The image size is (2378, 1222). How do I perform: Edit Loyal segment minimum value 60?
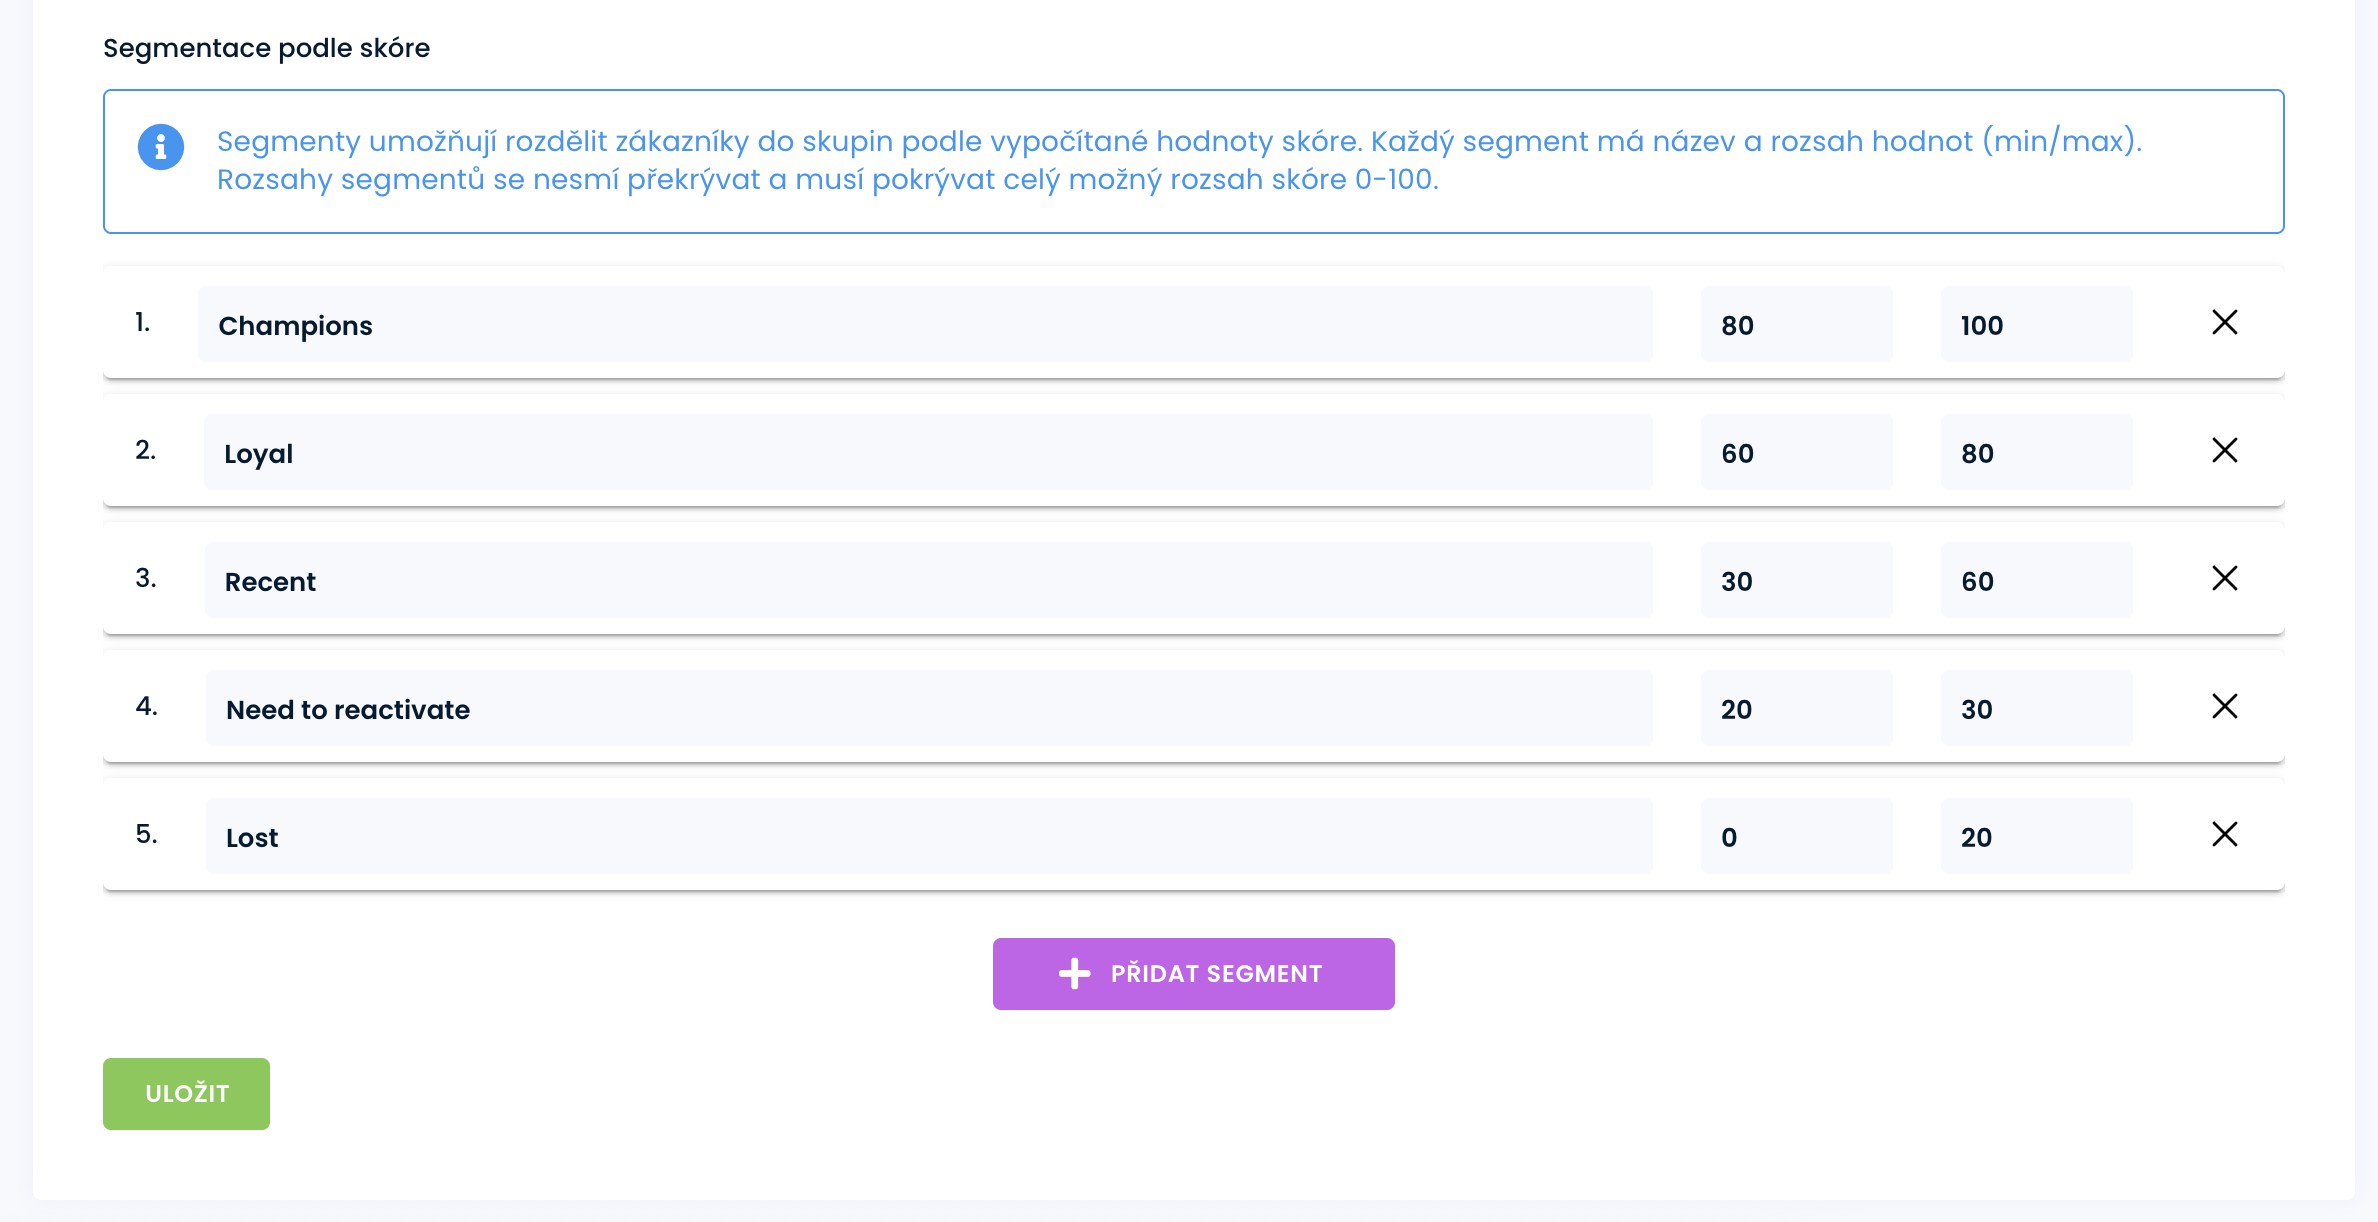point(1796,453)
